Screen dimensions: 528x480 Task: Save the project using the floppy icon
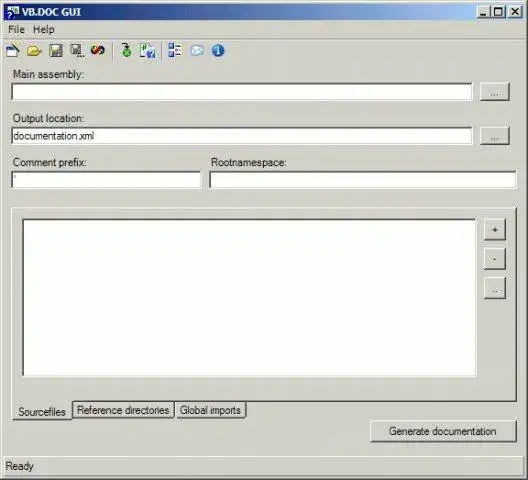(56, 51)
